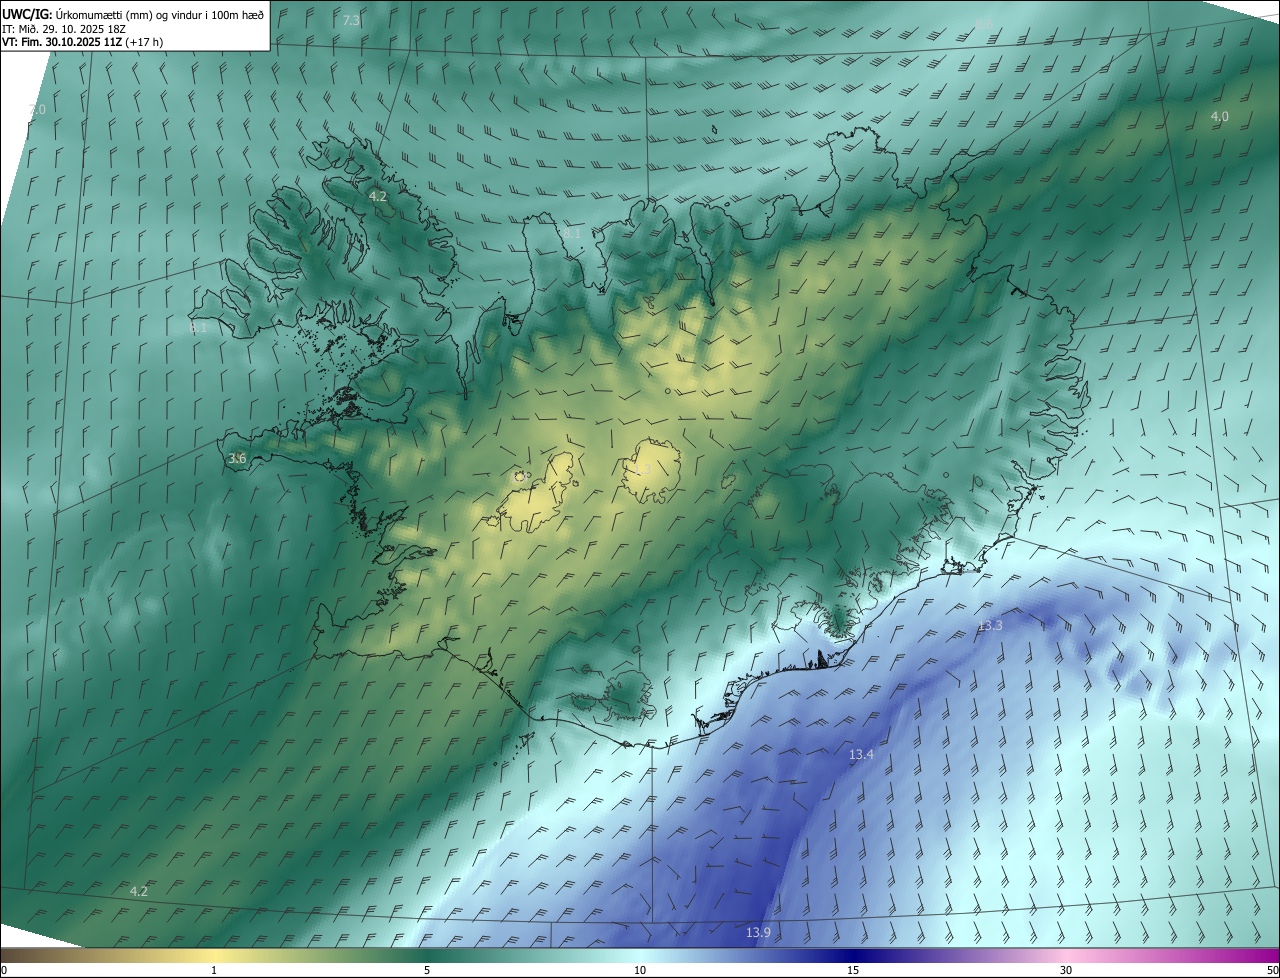
Task: Click the '15' tick on the color scale
Action: tap(853, 970)
